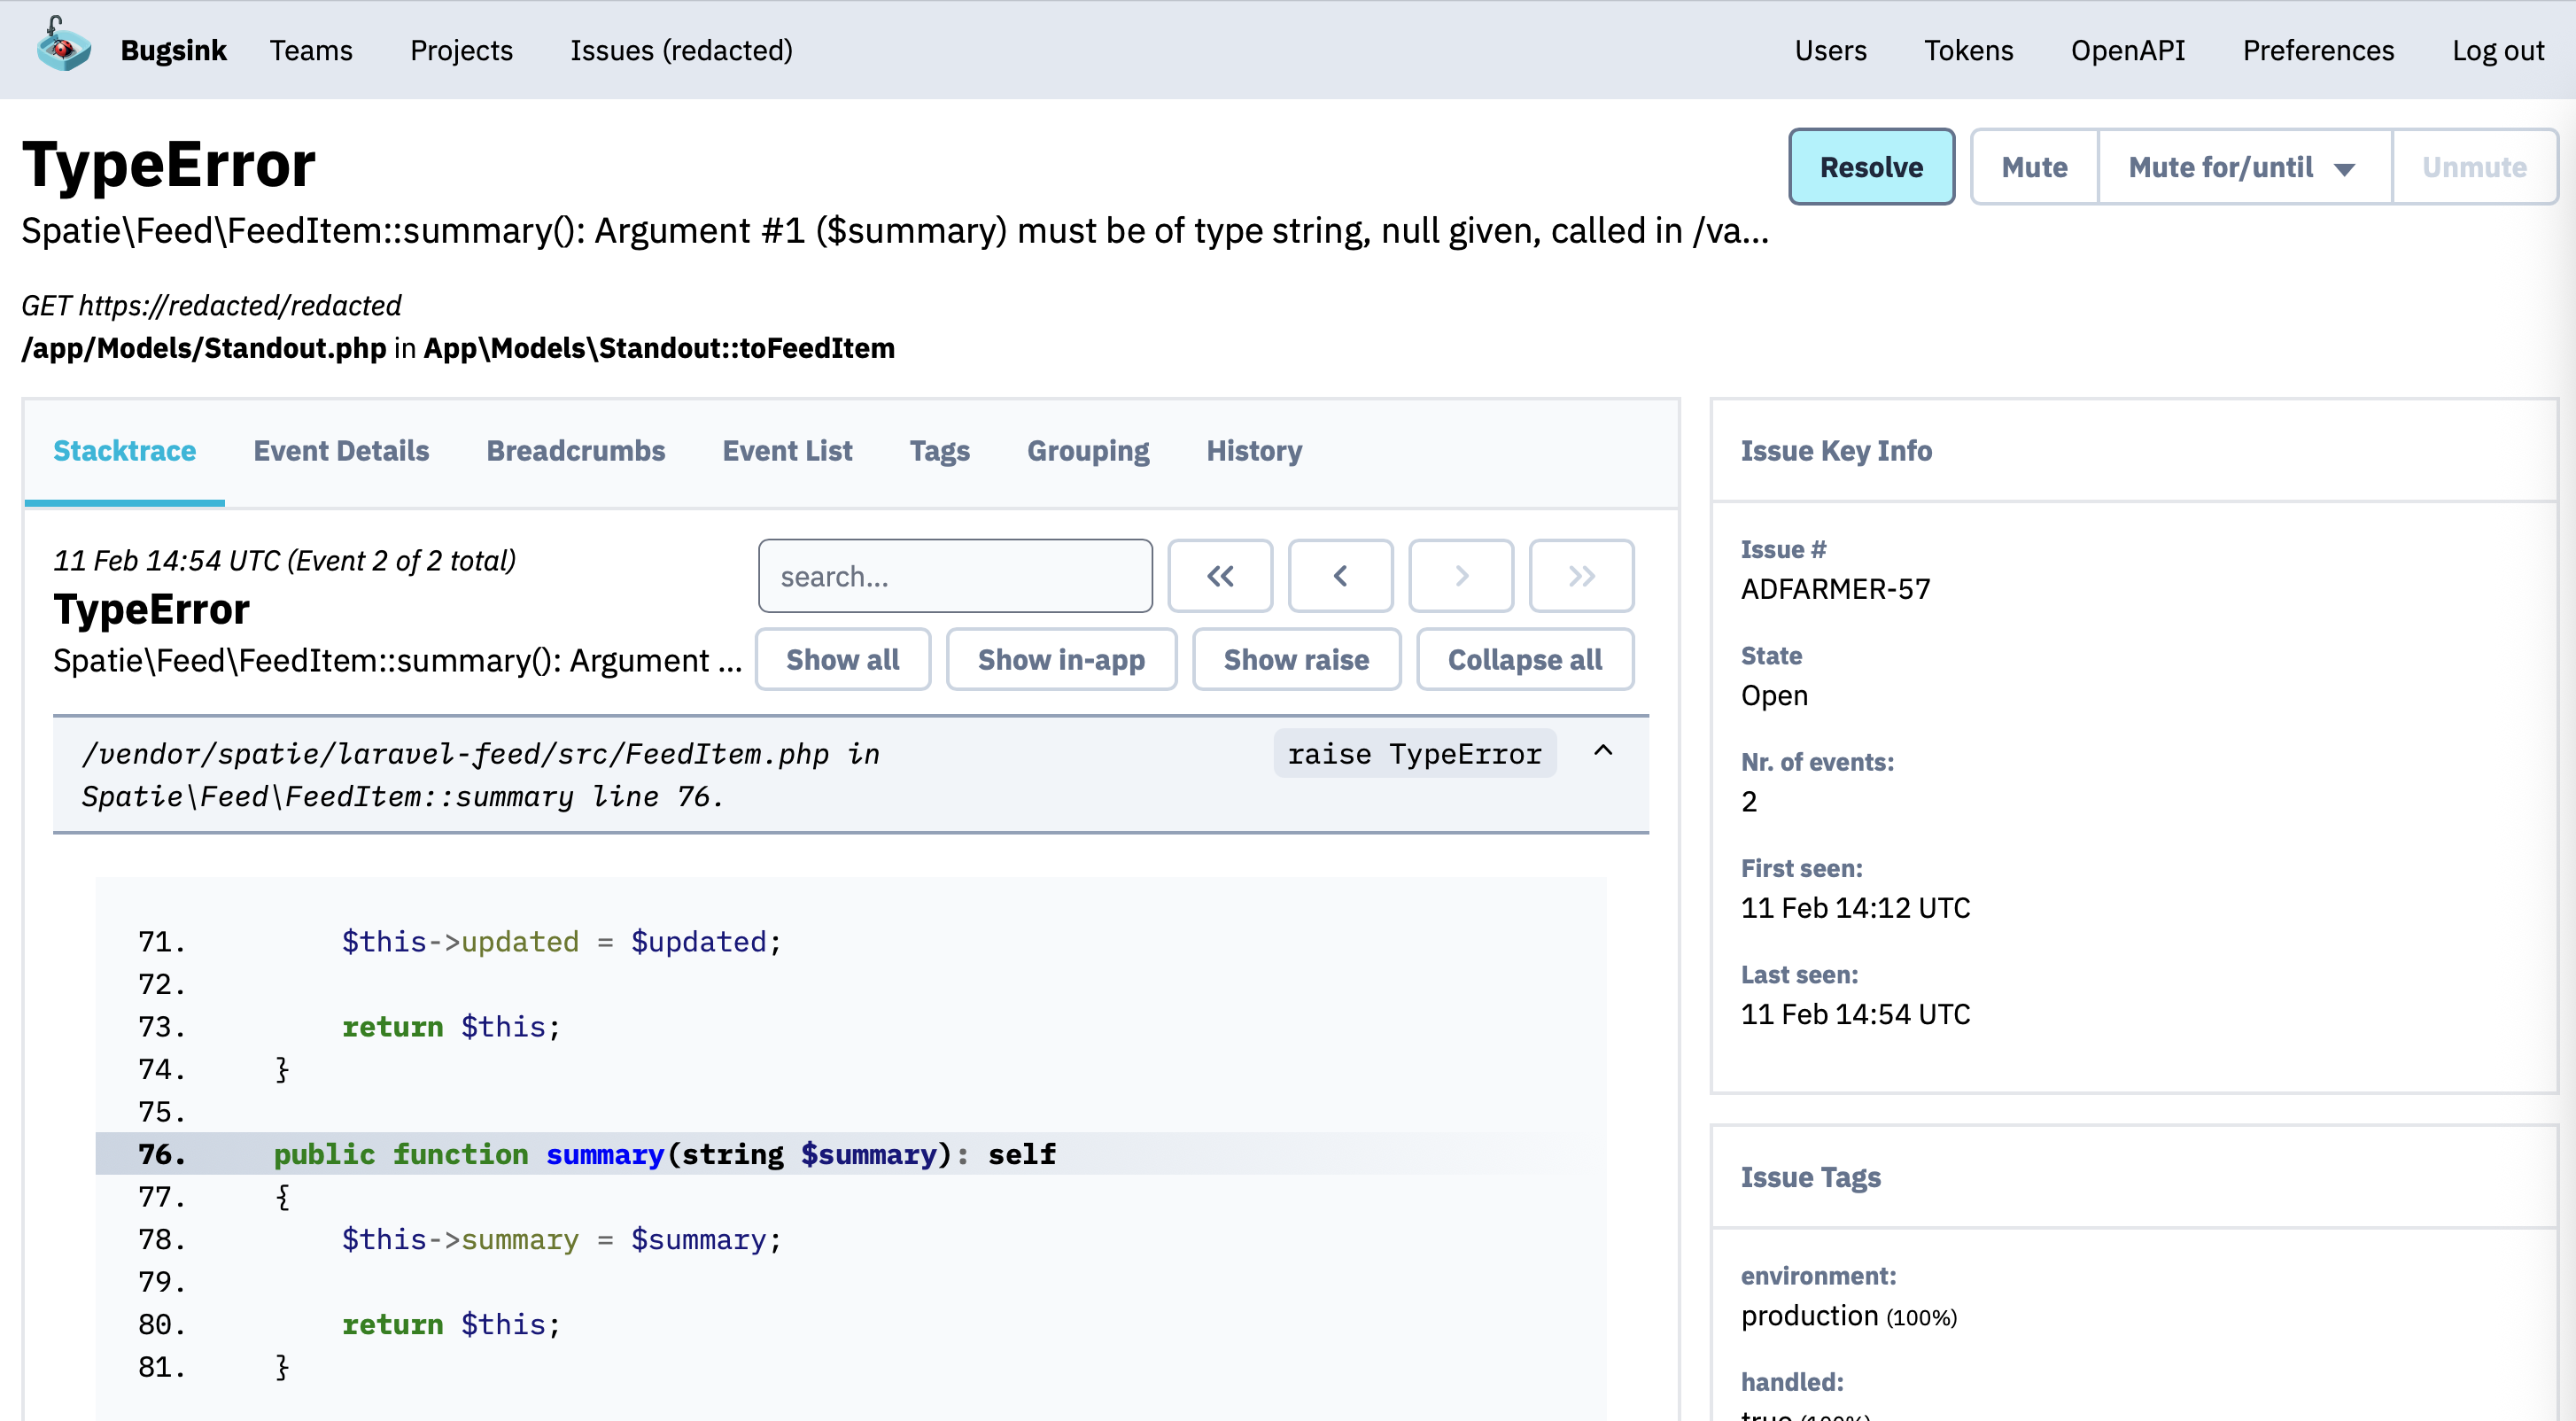Switch to the Event Details tab
This screenshot has height=1421, width=2576.
coord(341,451)
